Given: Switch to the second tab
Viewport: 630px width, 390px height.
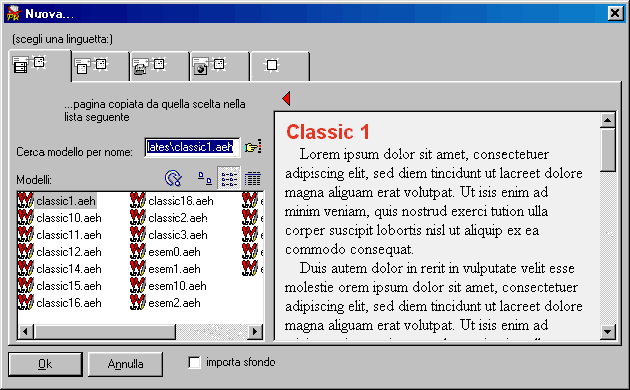Looking at the screenshot, I should click(x=100, y=66).
